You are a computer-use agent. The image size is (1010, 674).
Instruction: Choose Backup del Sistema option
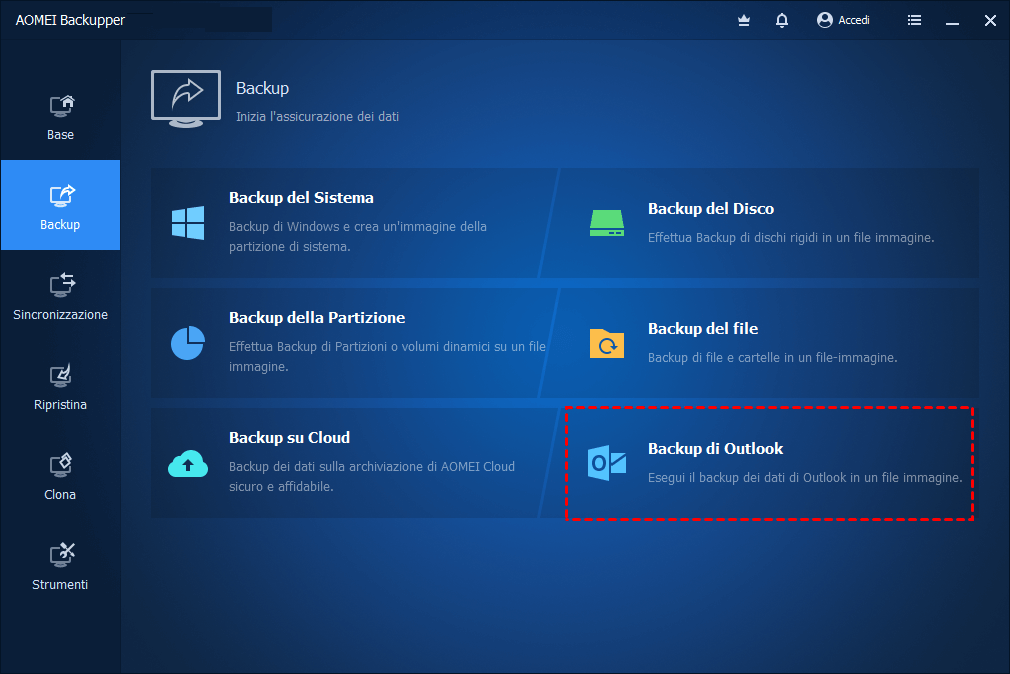[354, 223]
